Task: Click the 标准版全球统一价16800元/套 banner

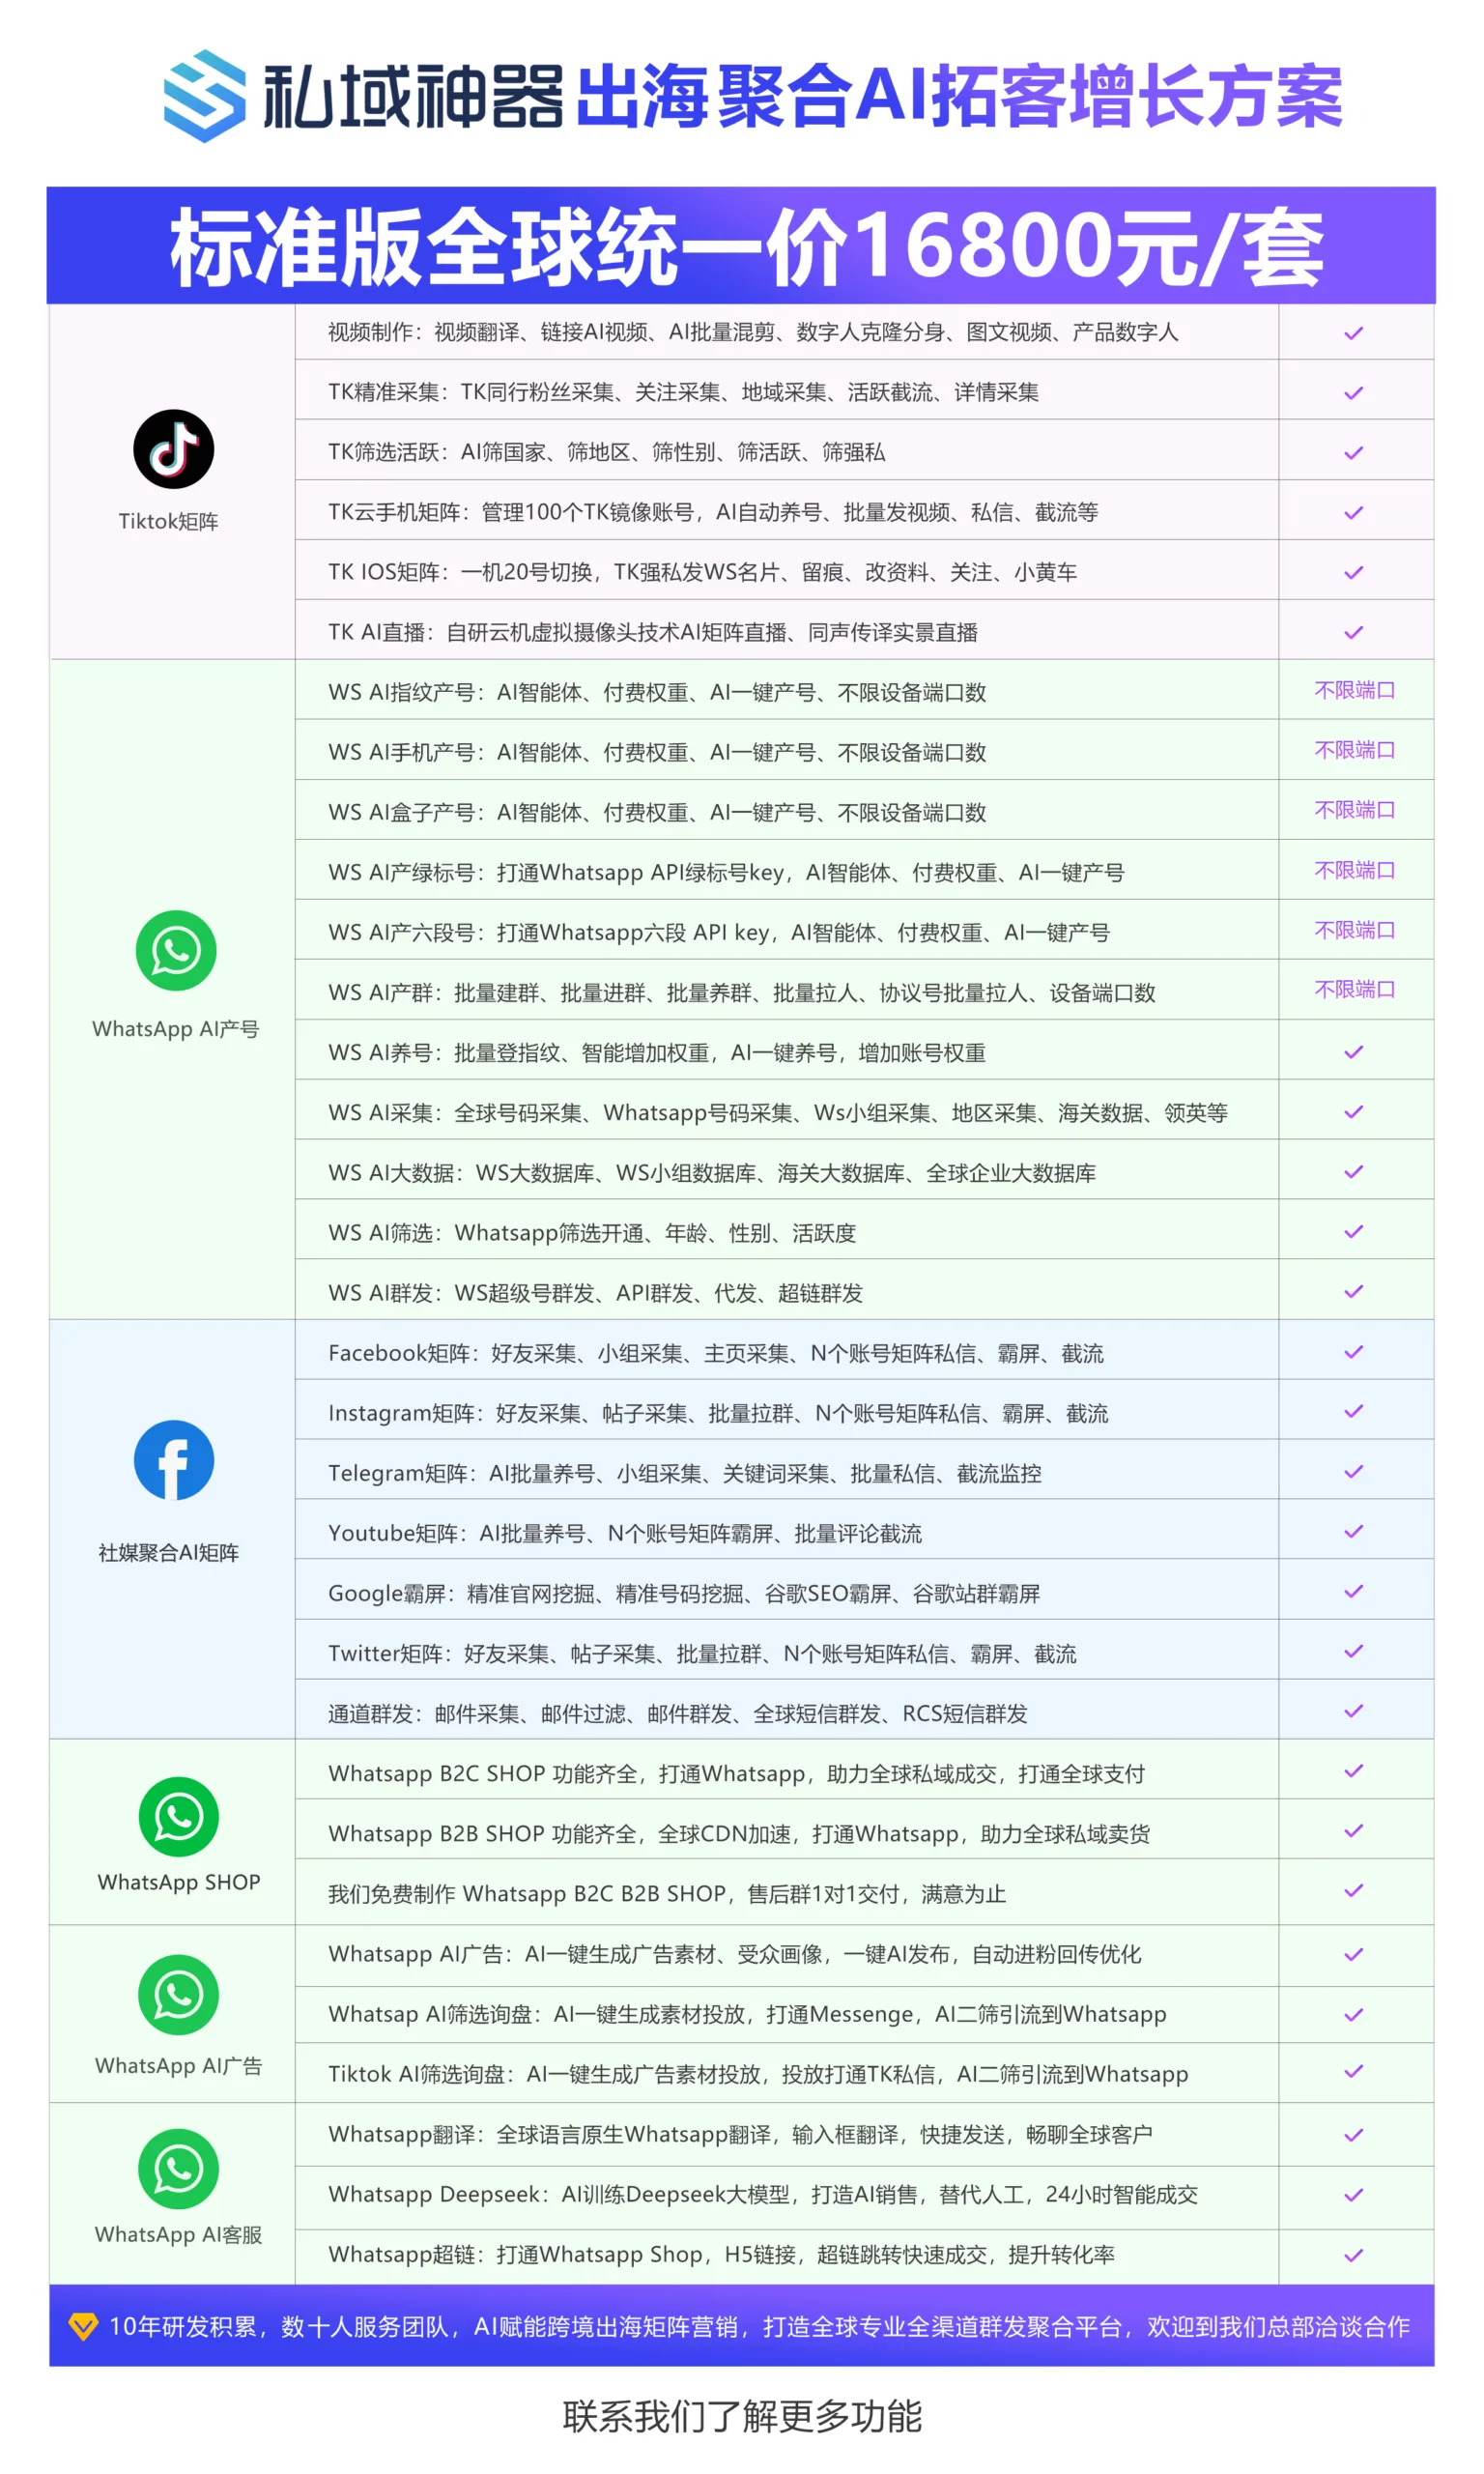Action: click(741, 246)
